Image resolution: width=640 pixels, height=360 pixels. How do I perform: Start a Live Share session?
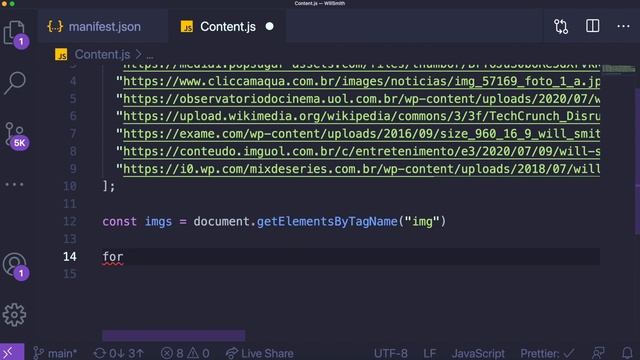coord(260,353)
